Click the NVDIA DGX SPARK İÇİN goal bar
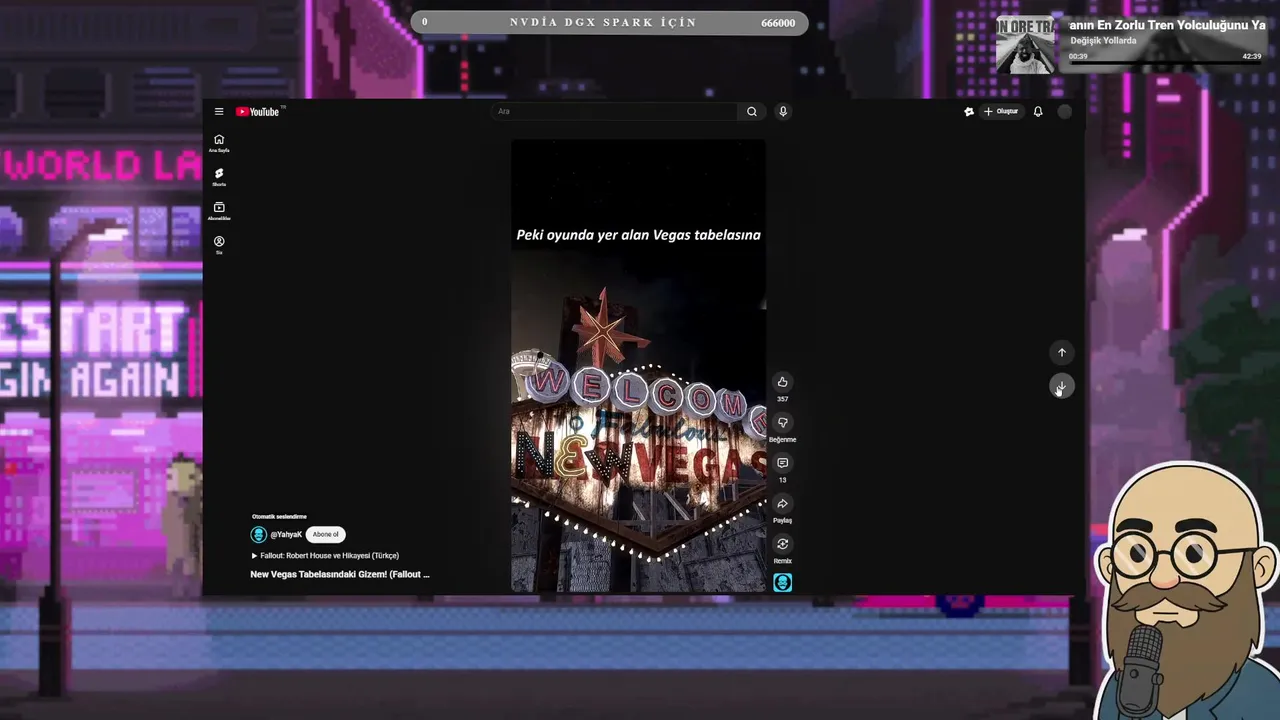 pos(609,23)
